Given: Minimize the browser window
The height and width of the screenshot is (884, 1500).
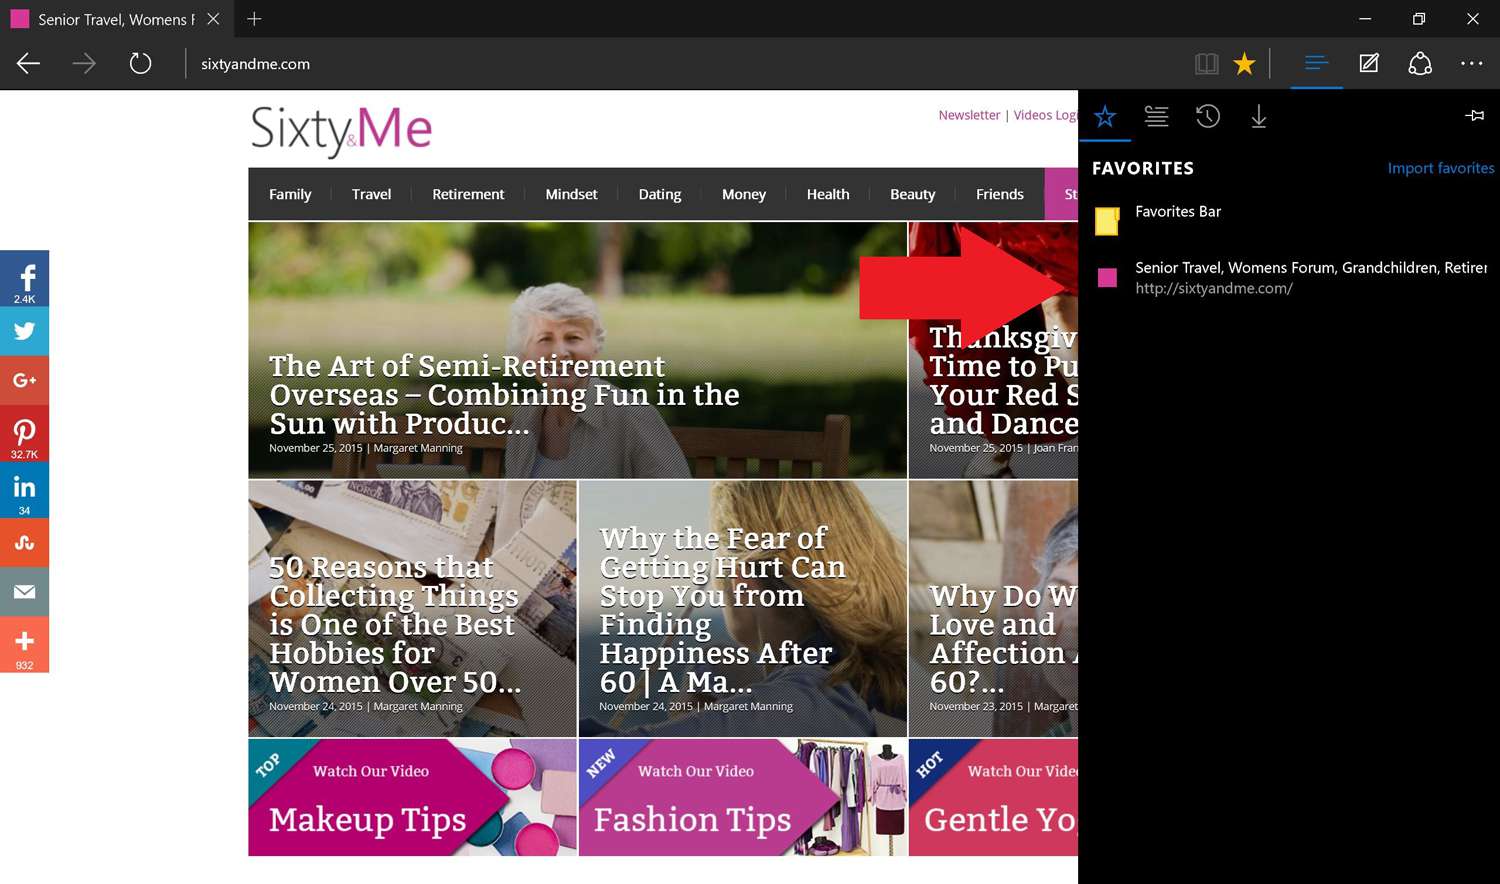Looking at the screenshot, I should click(x=1365, y=19).
